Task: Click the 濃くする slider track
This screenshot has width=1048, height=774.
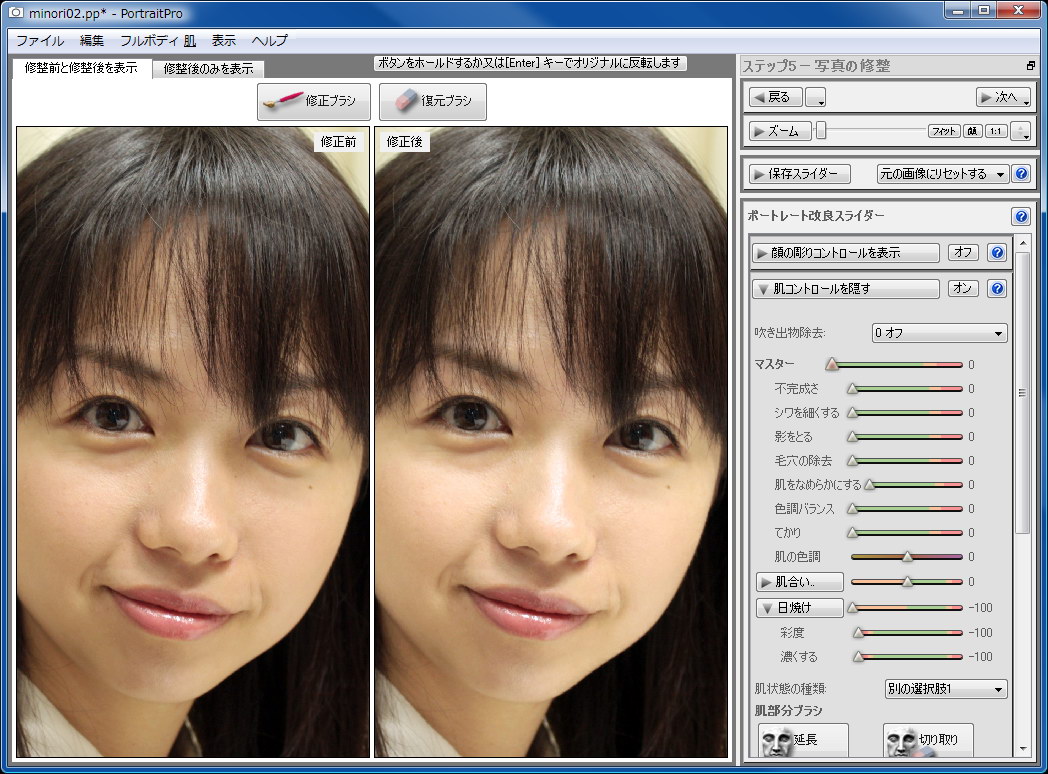Action: coord(909,656)
